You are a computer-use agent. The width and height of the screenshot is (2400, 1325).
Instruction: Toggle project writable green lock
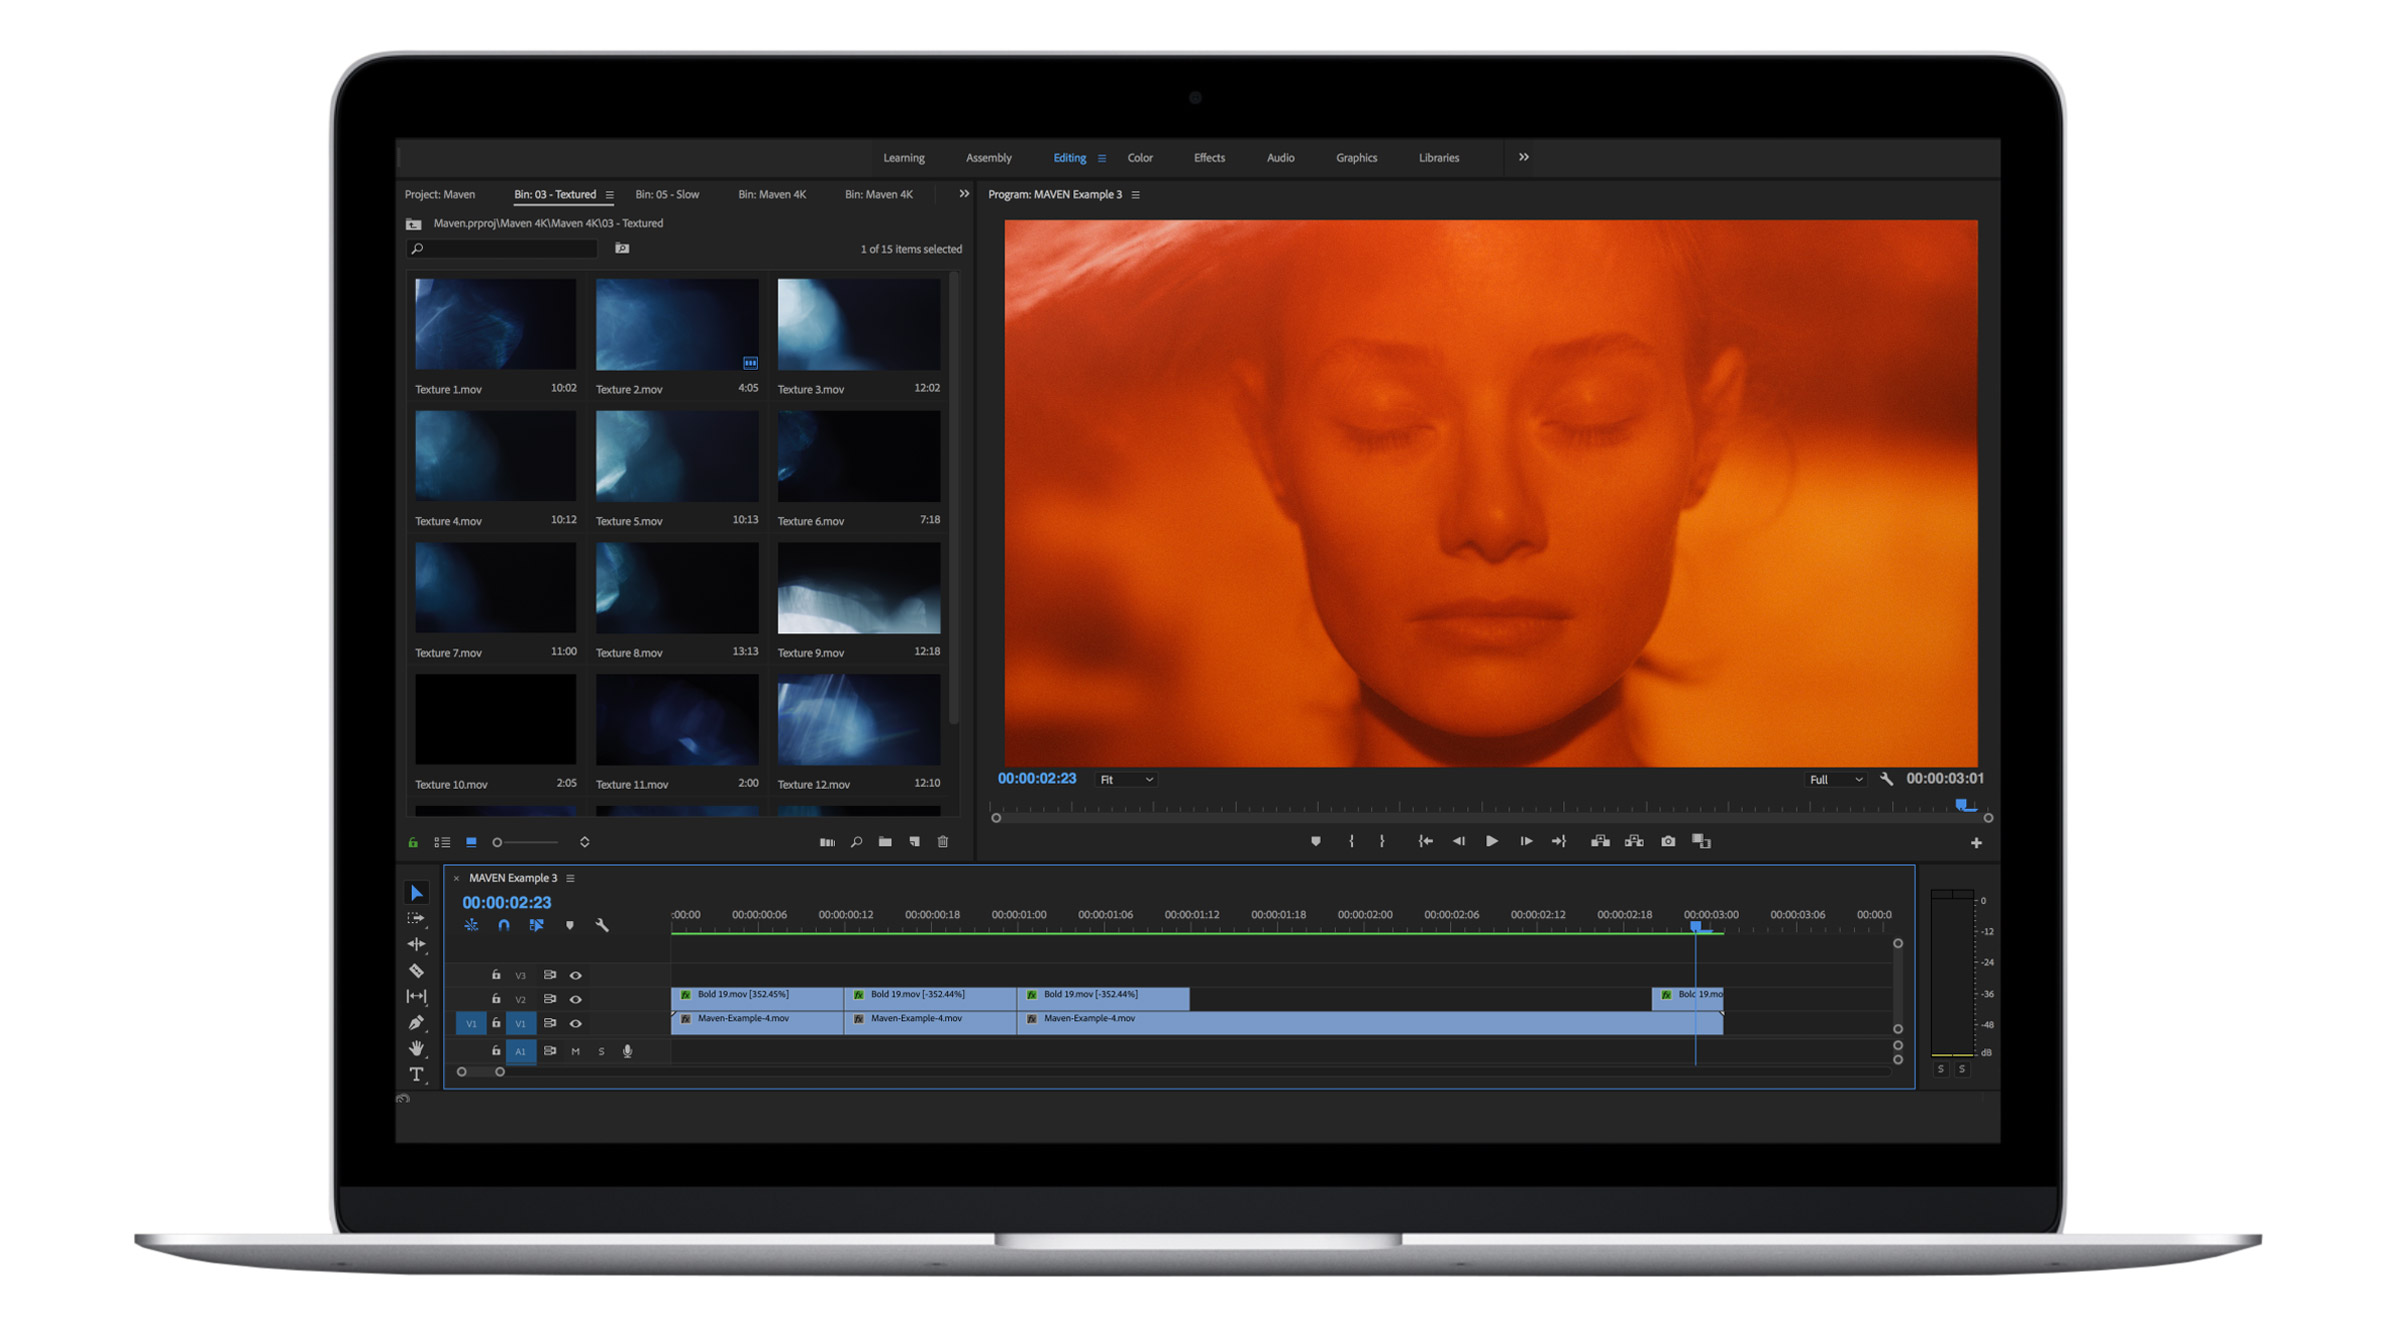413,843
